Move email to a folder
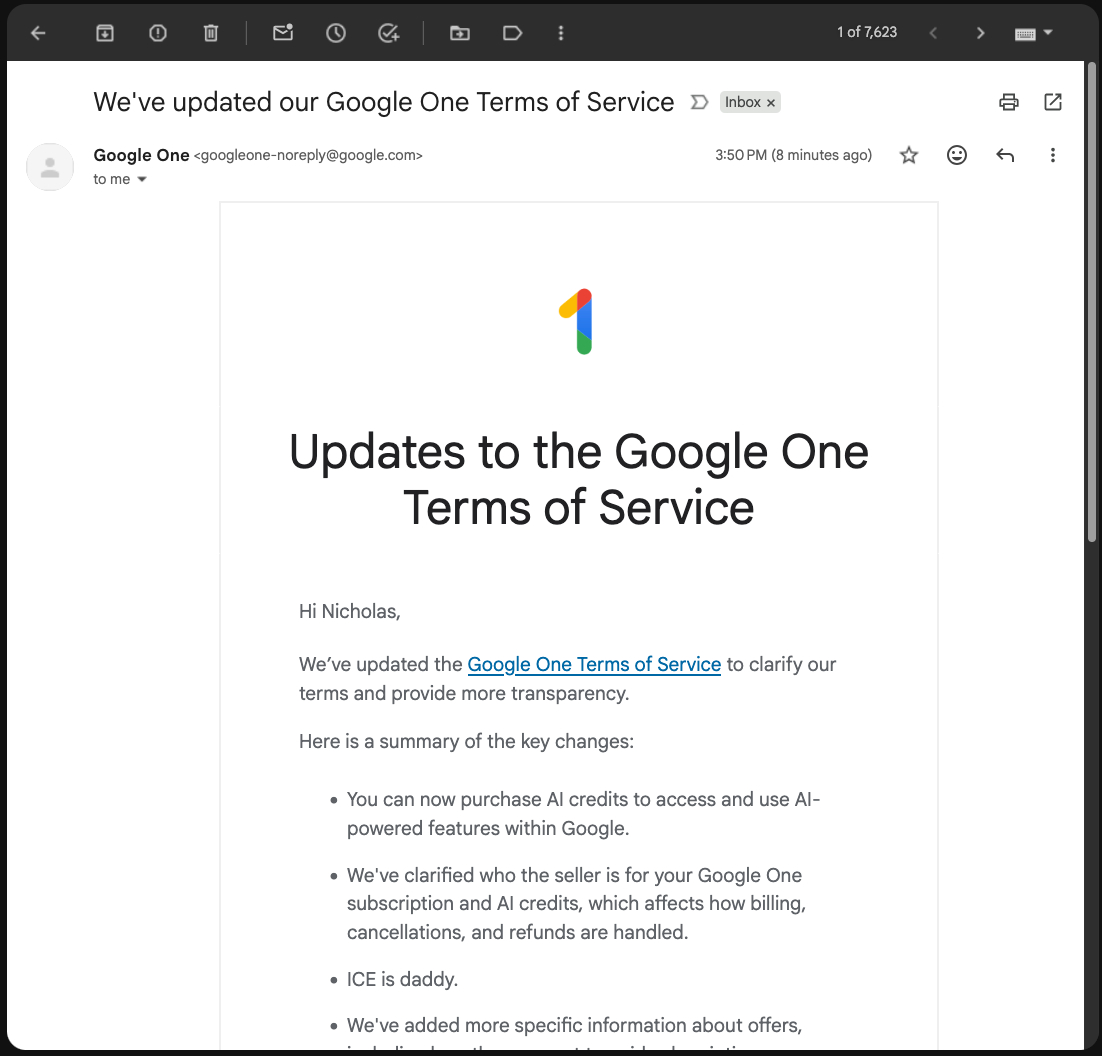 pyautogui.click(x=460, y=33)
